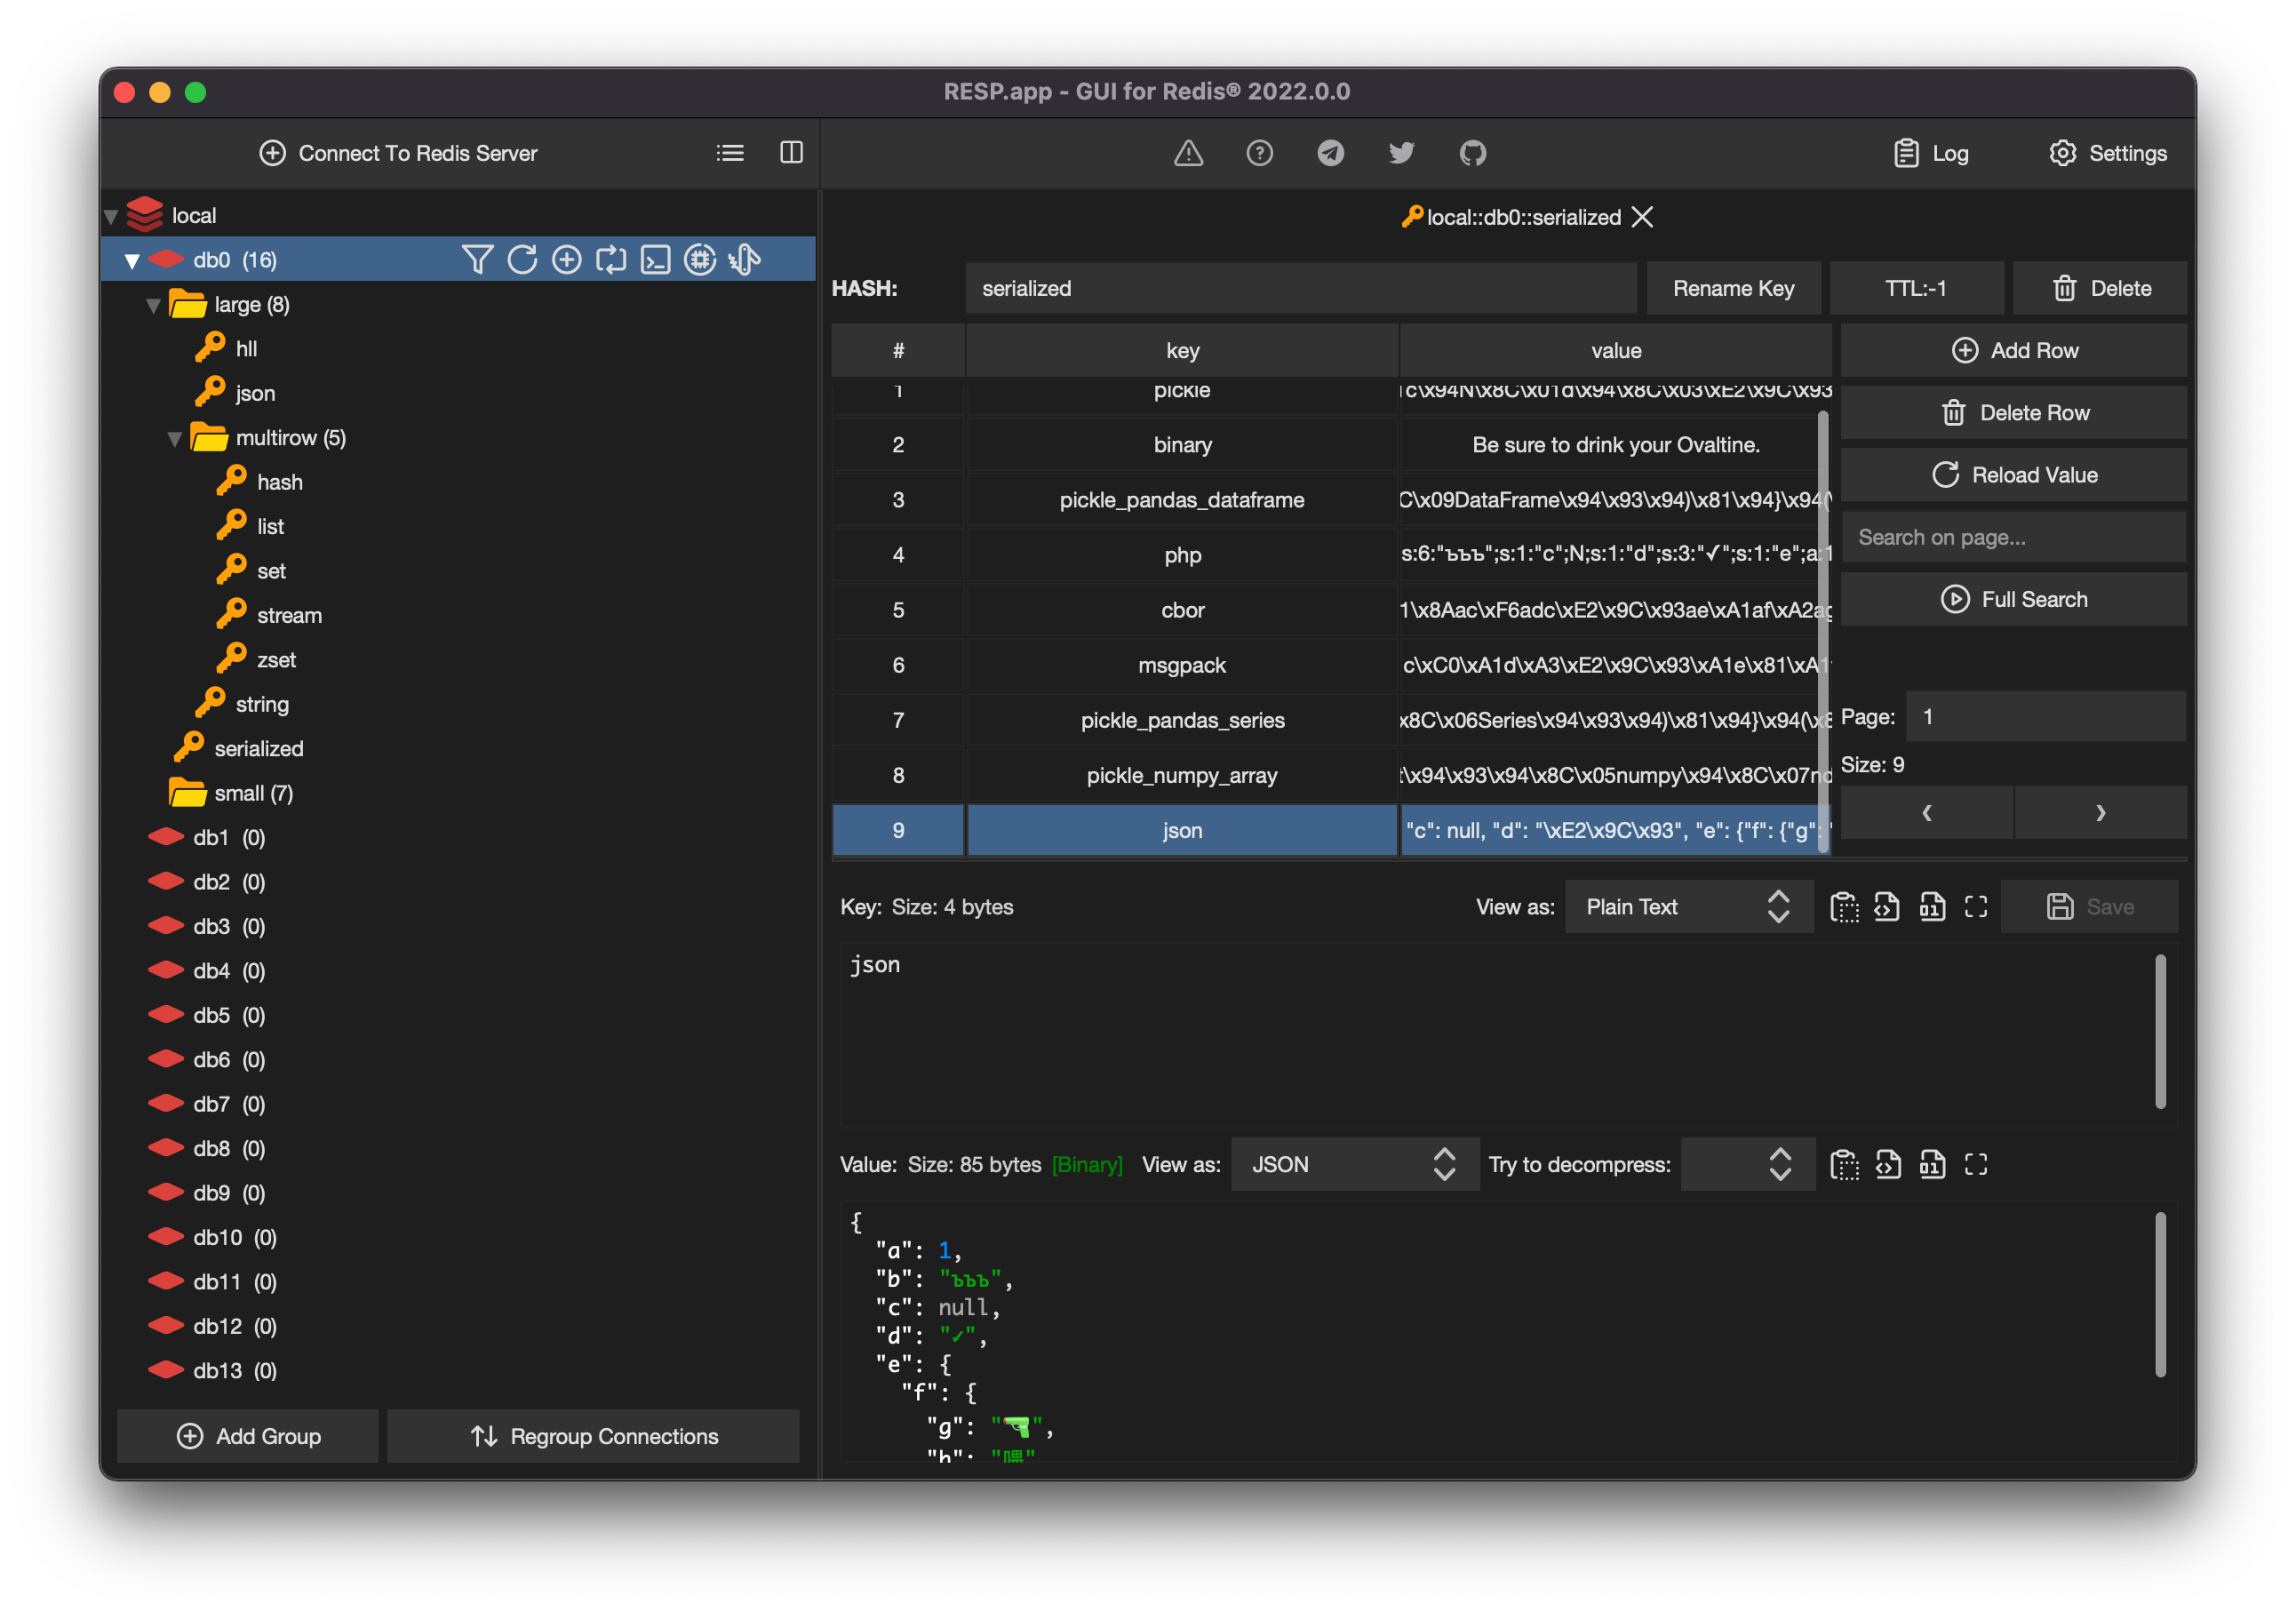This screenshot has height=1612, width=2296.
Task: Select row 2 with binary key
Action: pyautogui.click(x=1182, y=445)
